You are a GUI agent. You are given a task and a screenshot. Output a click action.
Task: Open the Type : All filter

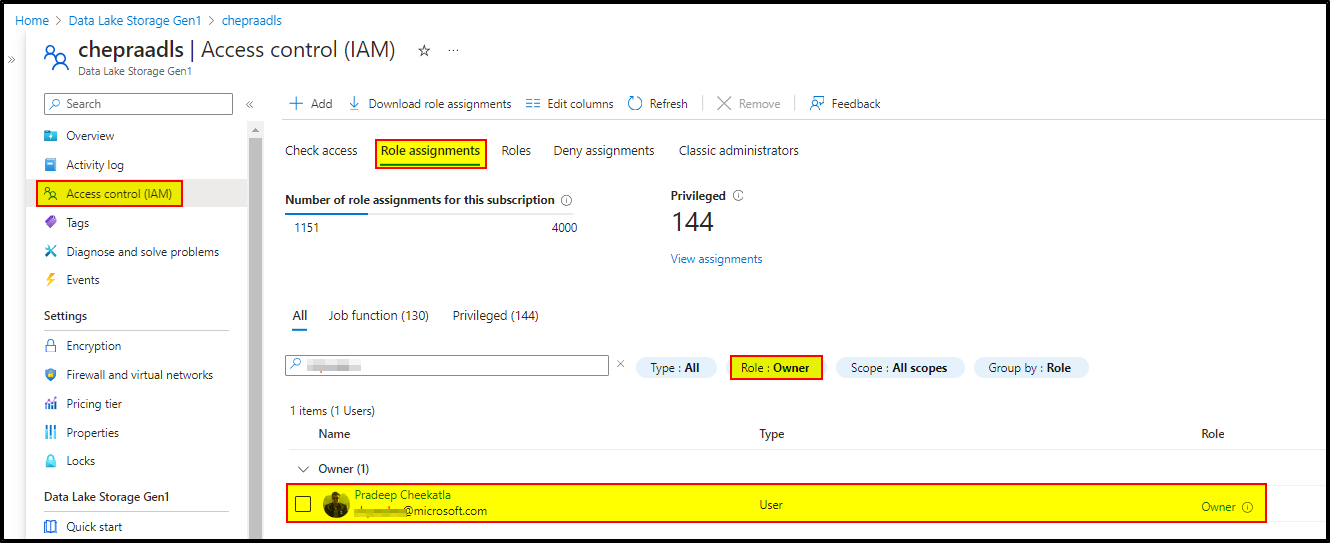coord(676,368)
